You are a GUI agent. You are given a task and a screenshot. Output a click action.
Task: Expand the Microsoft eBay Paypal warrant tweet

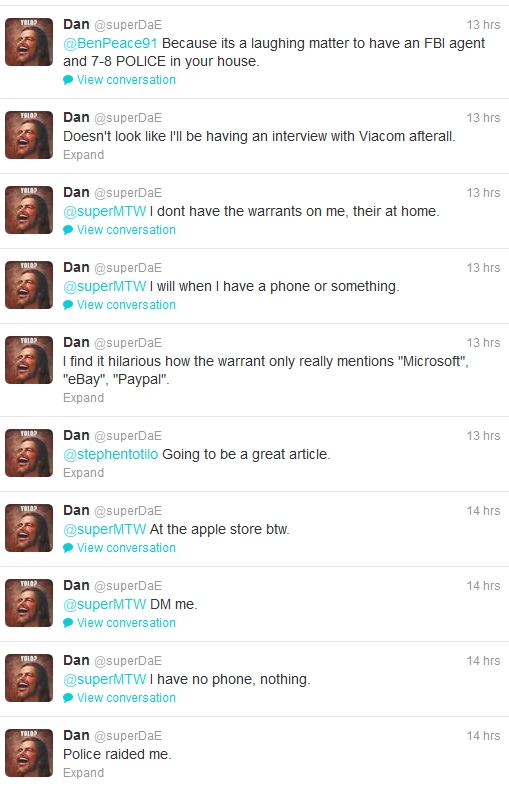click(83, 398)
